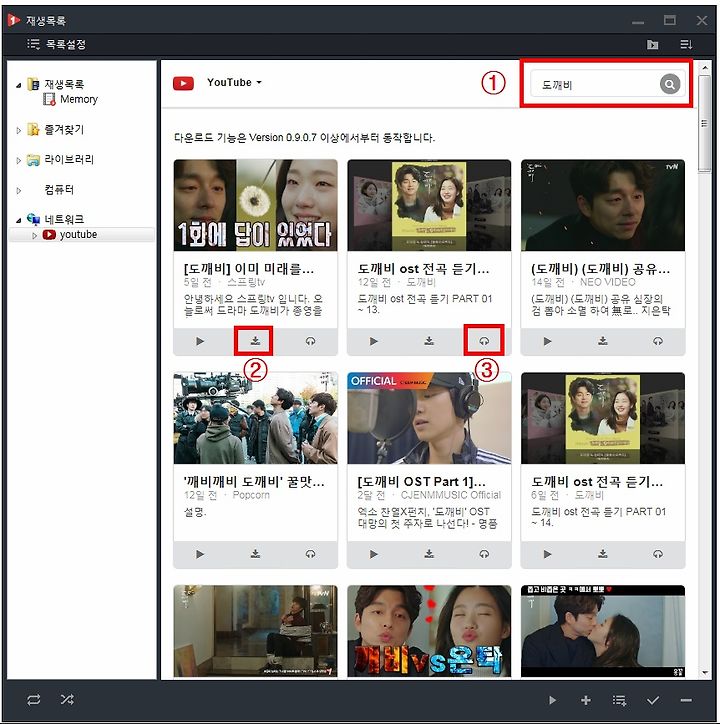Expand the 컴퓨터 tree node
This screenshot has width=720, height=724.
click(x=18, y=190)
